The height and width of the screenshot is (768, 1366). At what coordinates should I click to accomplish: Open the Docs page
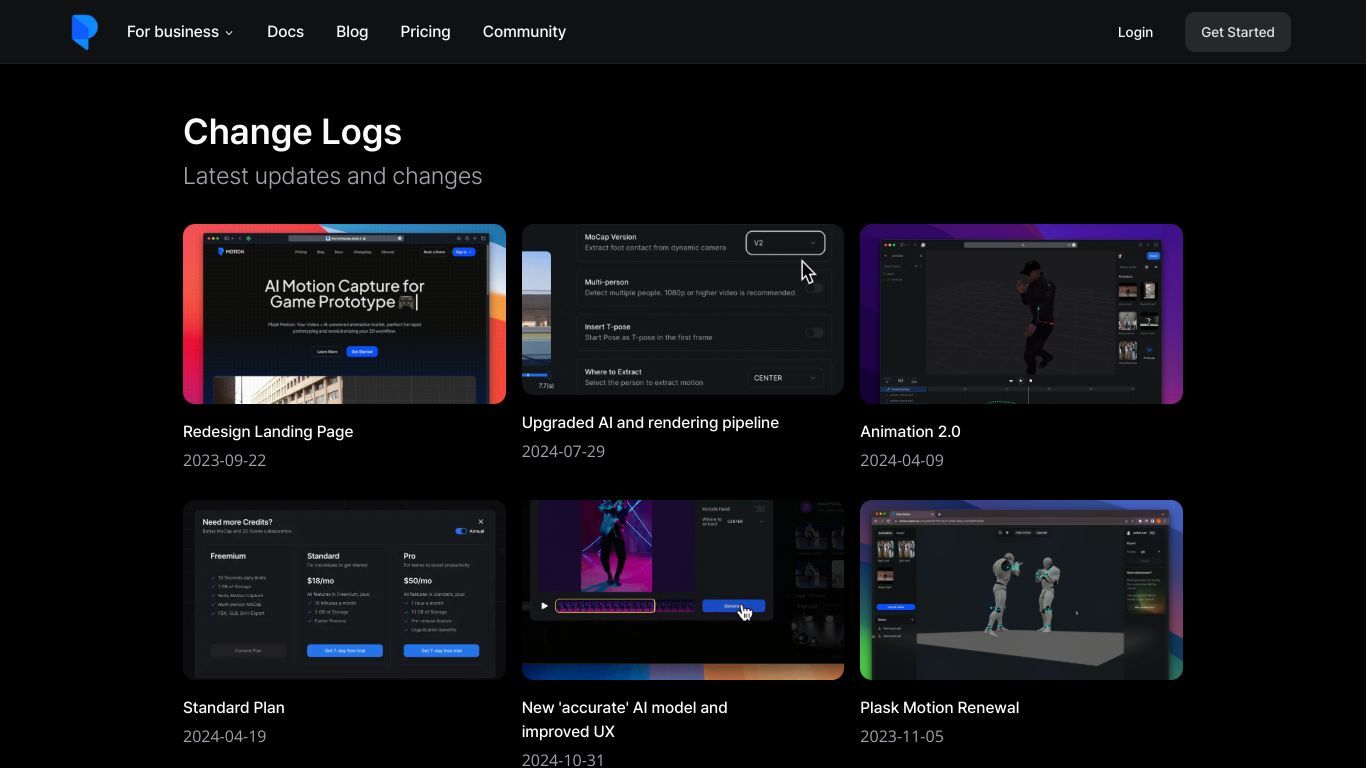(x=285, y=32)
